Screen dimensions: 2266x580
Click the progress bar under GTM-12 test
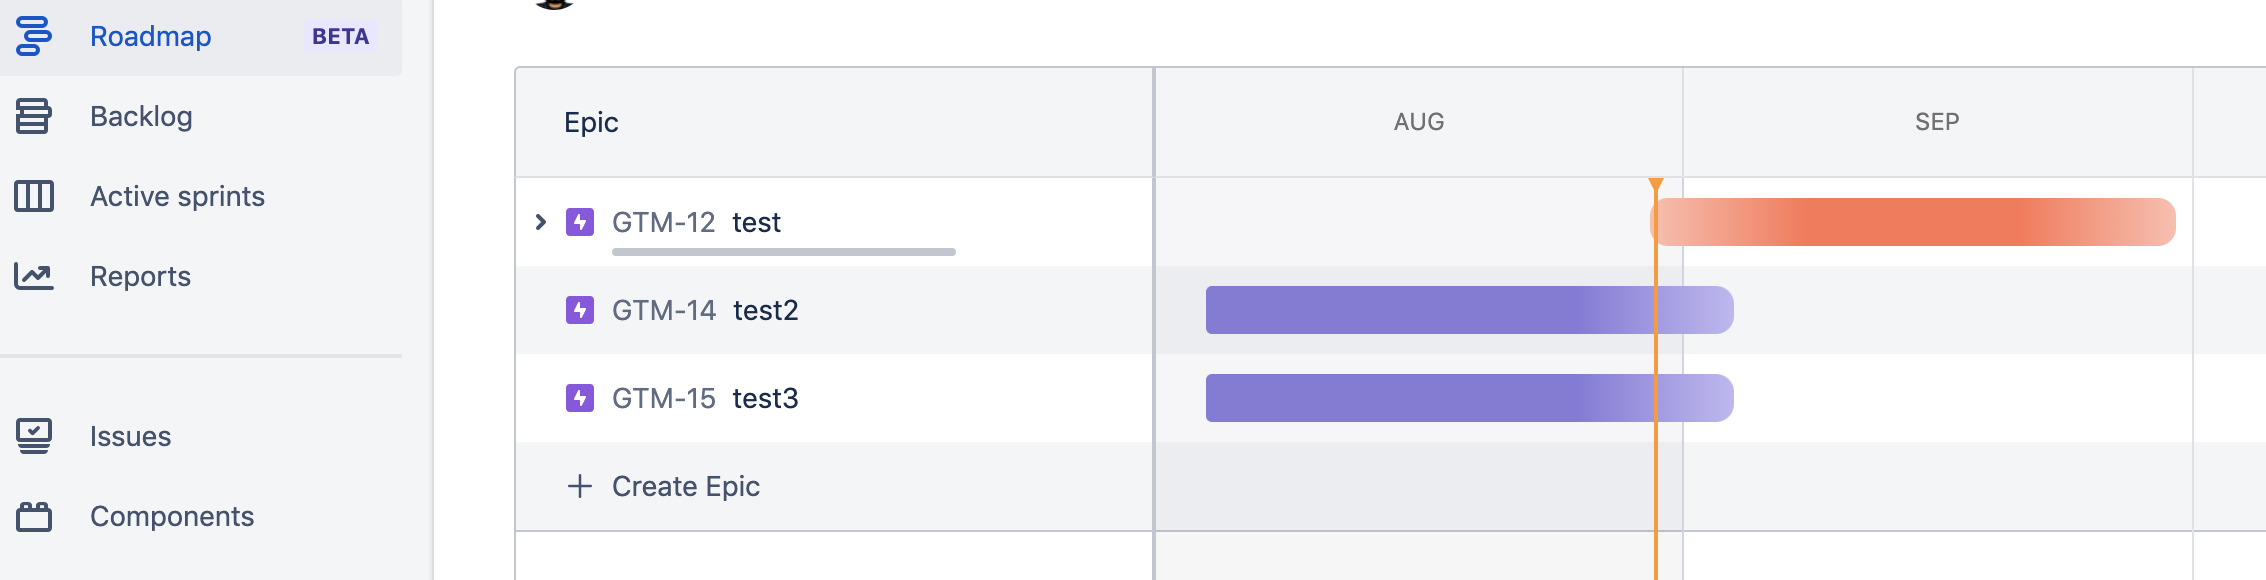coord(785,253)
